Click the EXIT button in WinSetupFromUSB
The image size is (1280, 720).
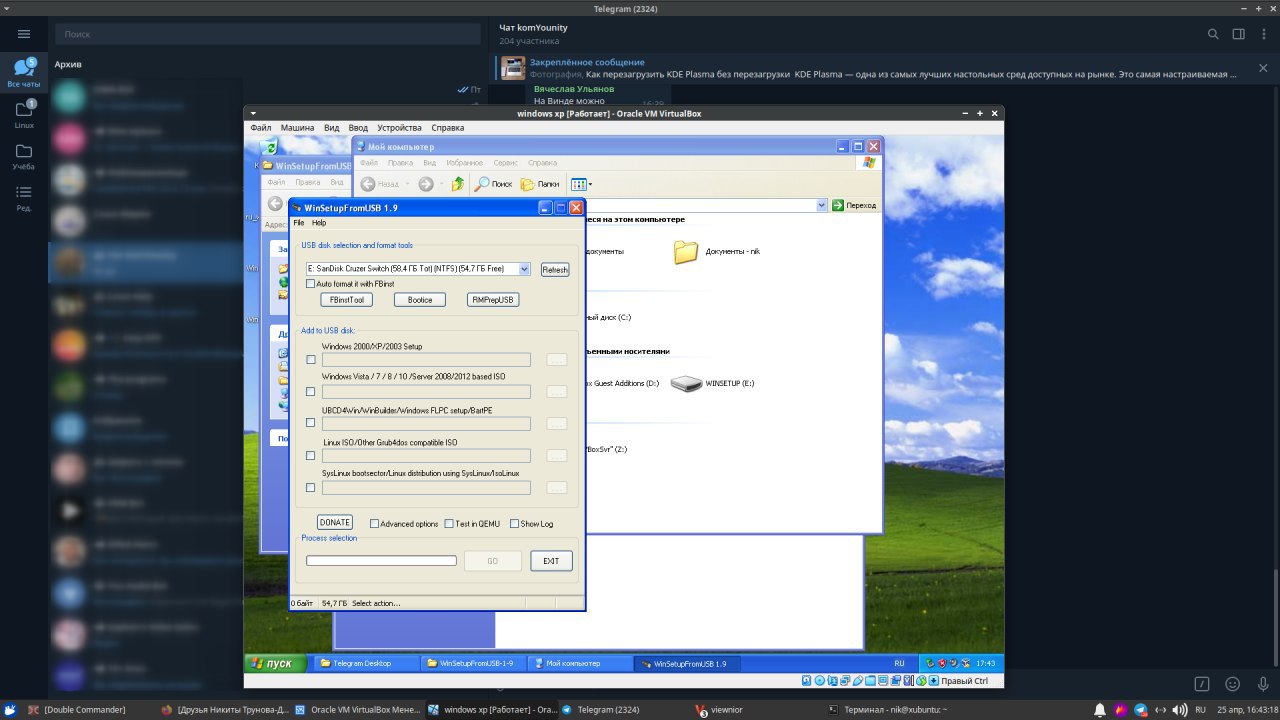(x=551, y=561)
